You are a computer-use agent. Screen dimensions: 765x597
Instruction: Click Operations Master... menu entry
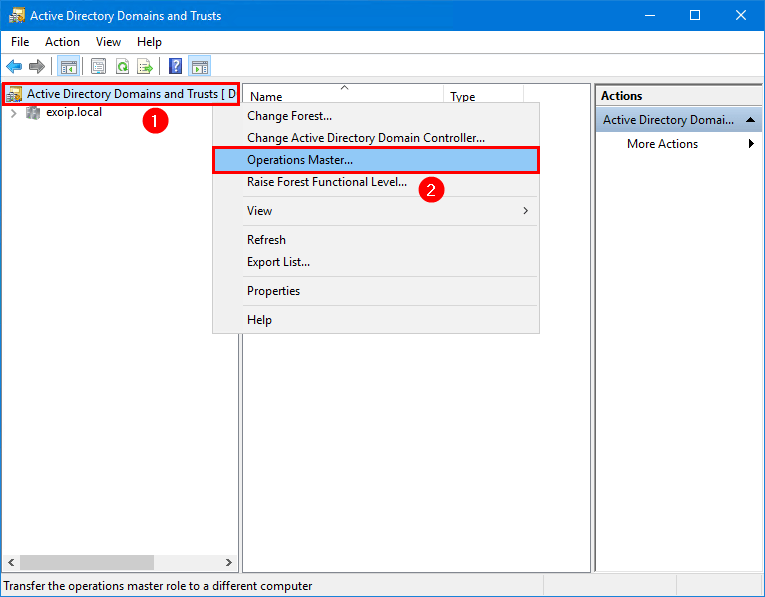(376, 160)
